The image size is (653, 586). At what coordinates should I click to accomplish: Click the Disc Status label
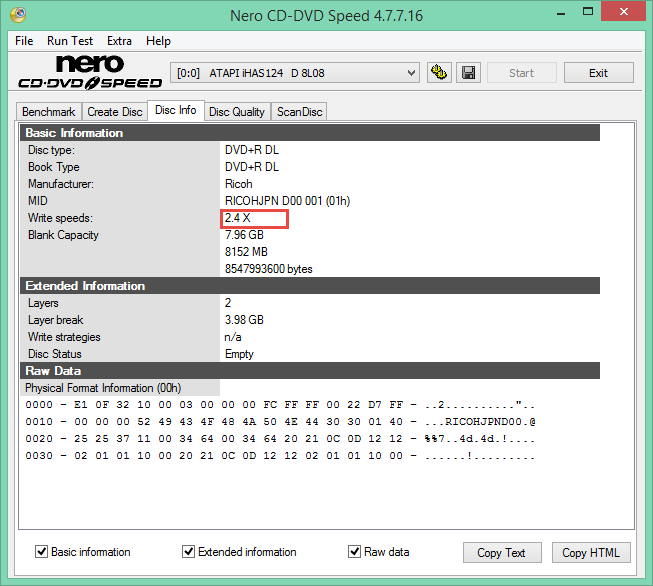55,354
